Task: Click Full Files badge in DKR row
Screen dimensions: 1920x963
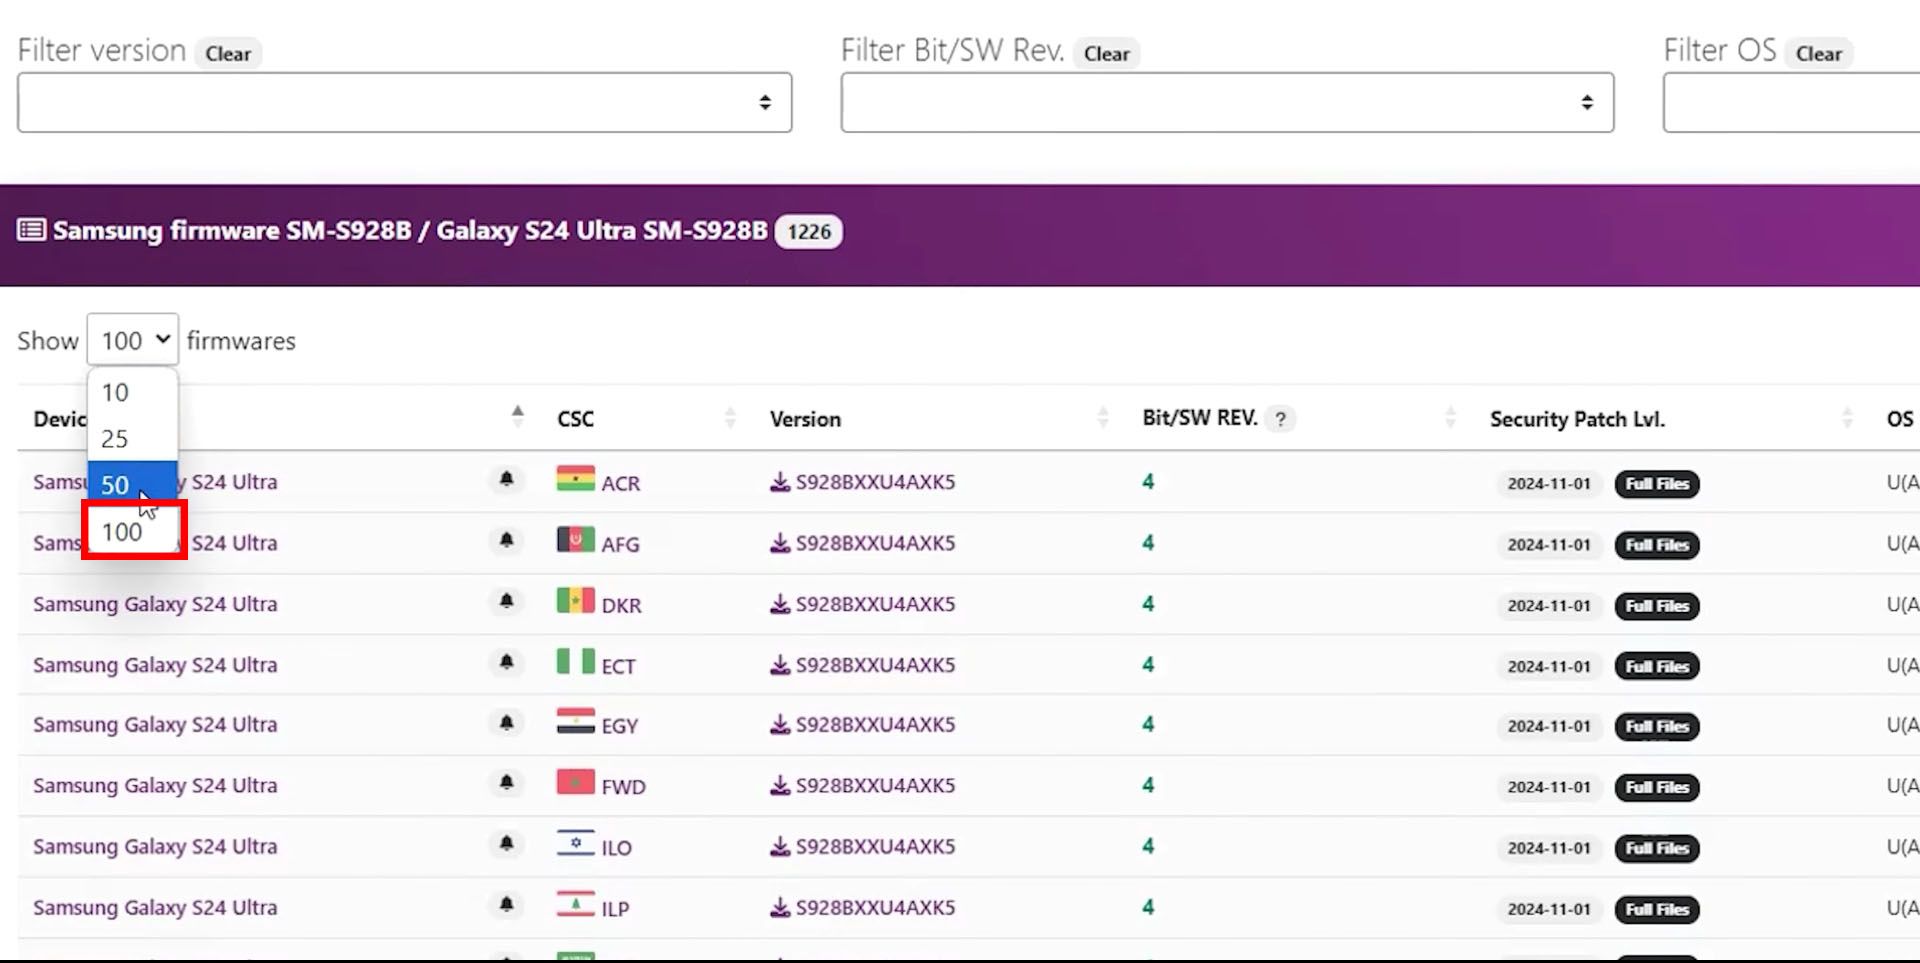Action: point(1657,606)
